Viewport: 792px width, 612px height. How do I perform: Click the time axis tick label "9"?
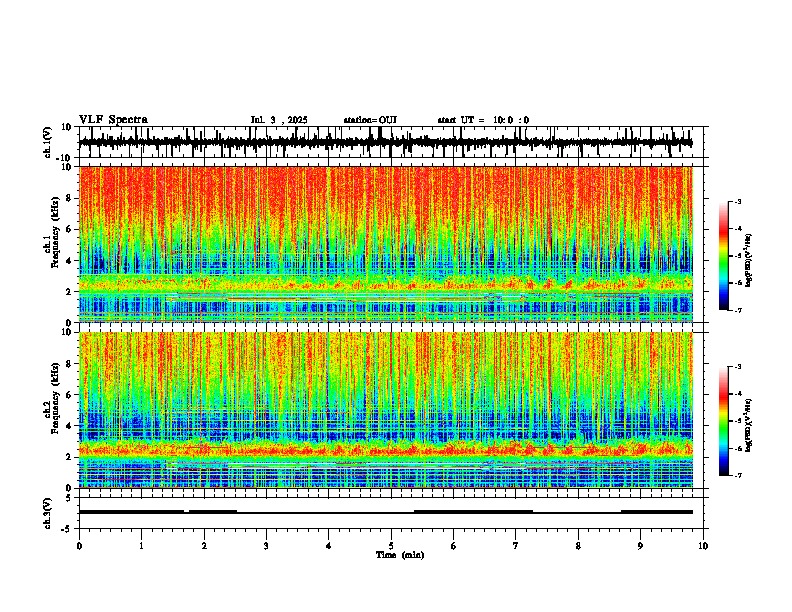coord(640,546)
